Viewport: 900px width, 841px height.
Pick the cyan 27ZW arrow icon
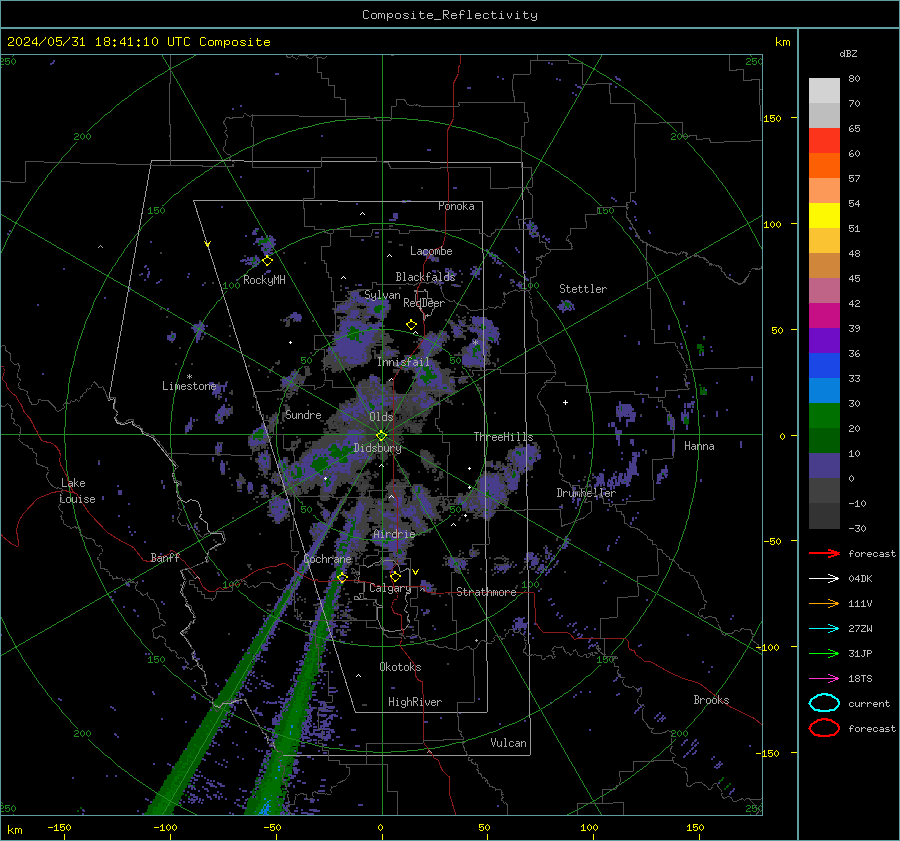coord(824,629)
